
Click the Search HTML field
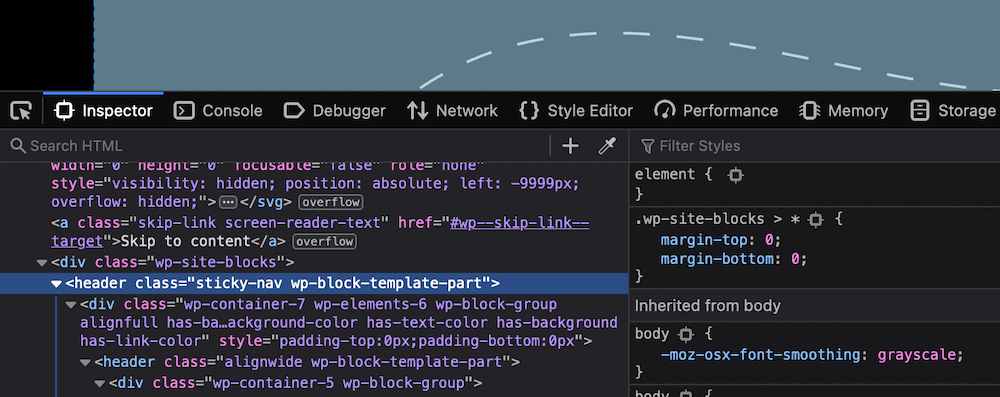274,146
